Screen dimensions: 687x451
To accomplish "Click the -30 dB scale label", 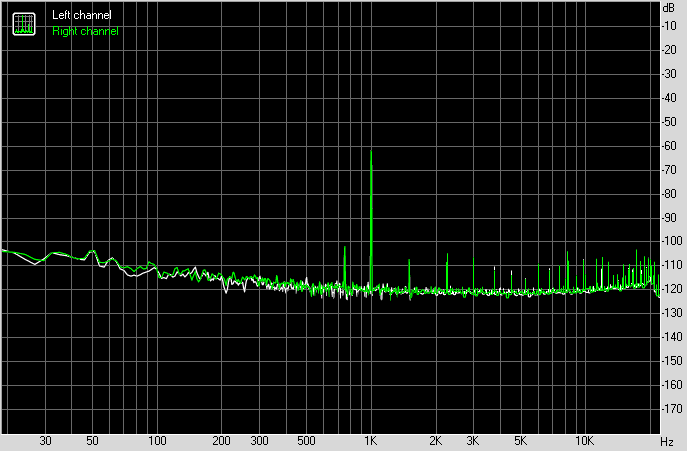I will (x=669, y=74).
